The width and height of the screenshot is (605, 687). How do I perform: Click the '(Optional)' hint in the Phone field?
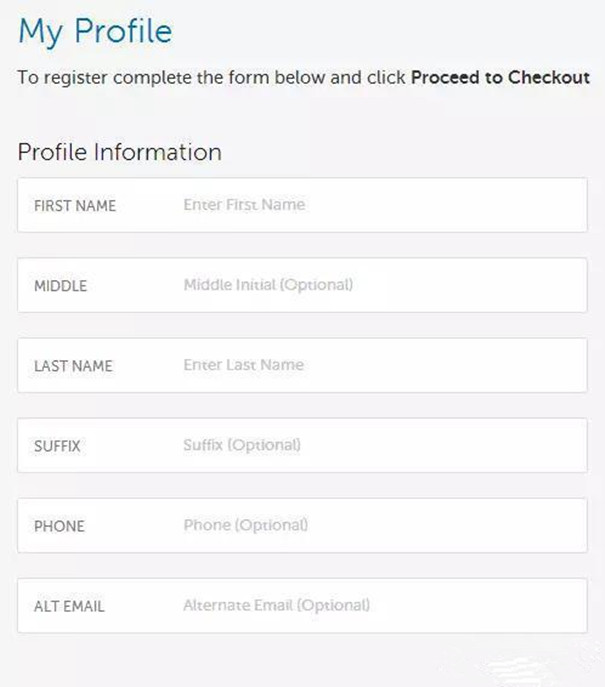click(x=271, y=525)
